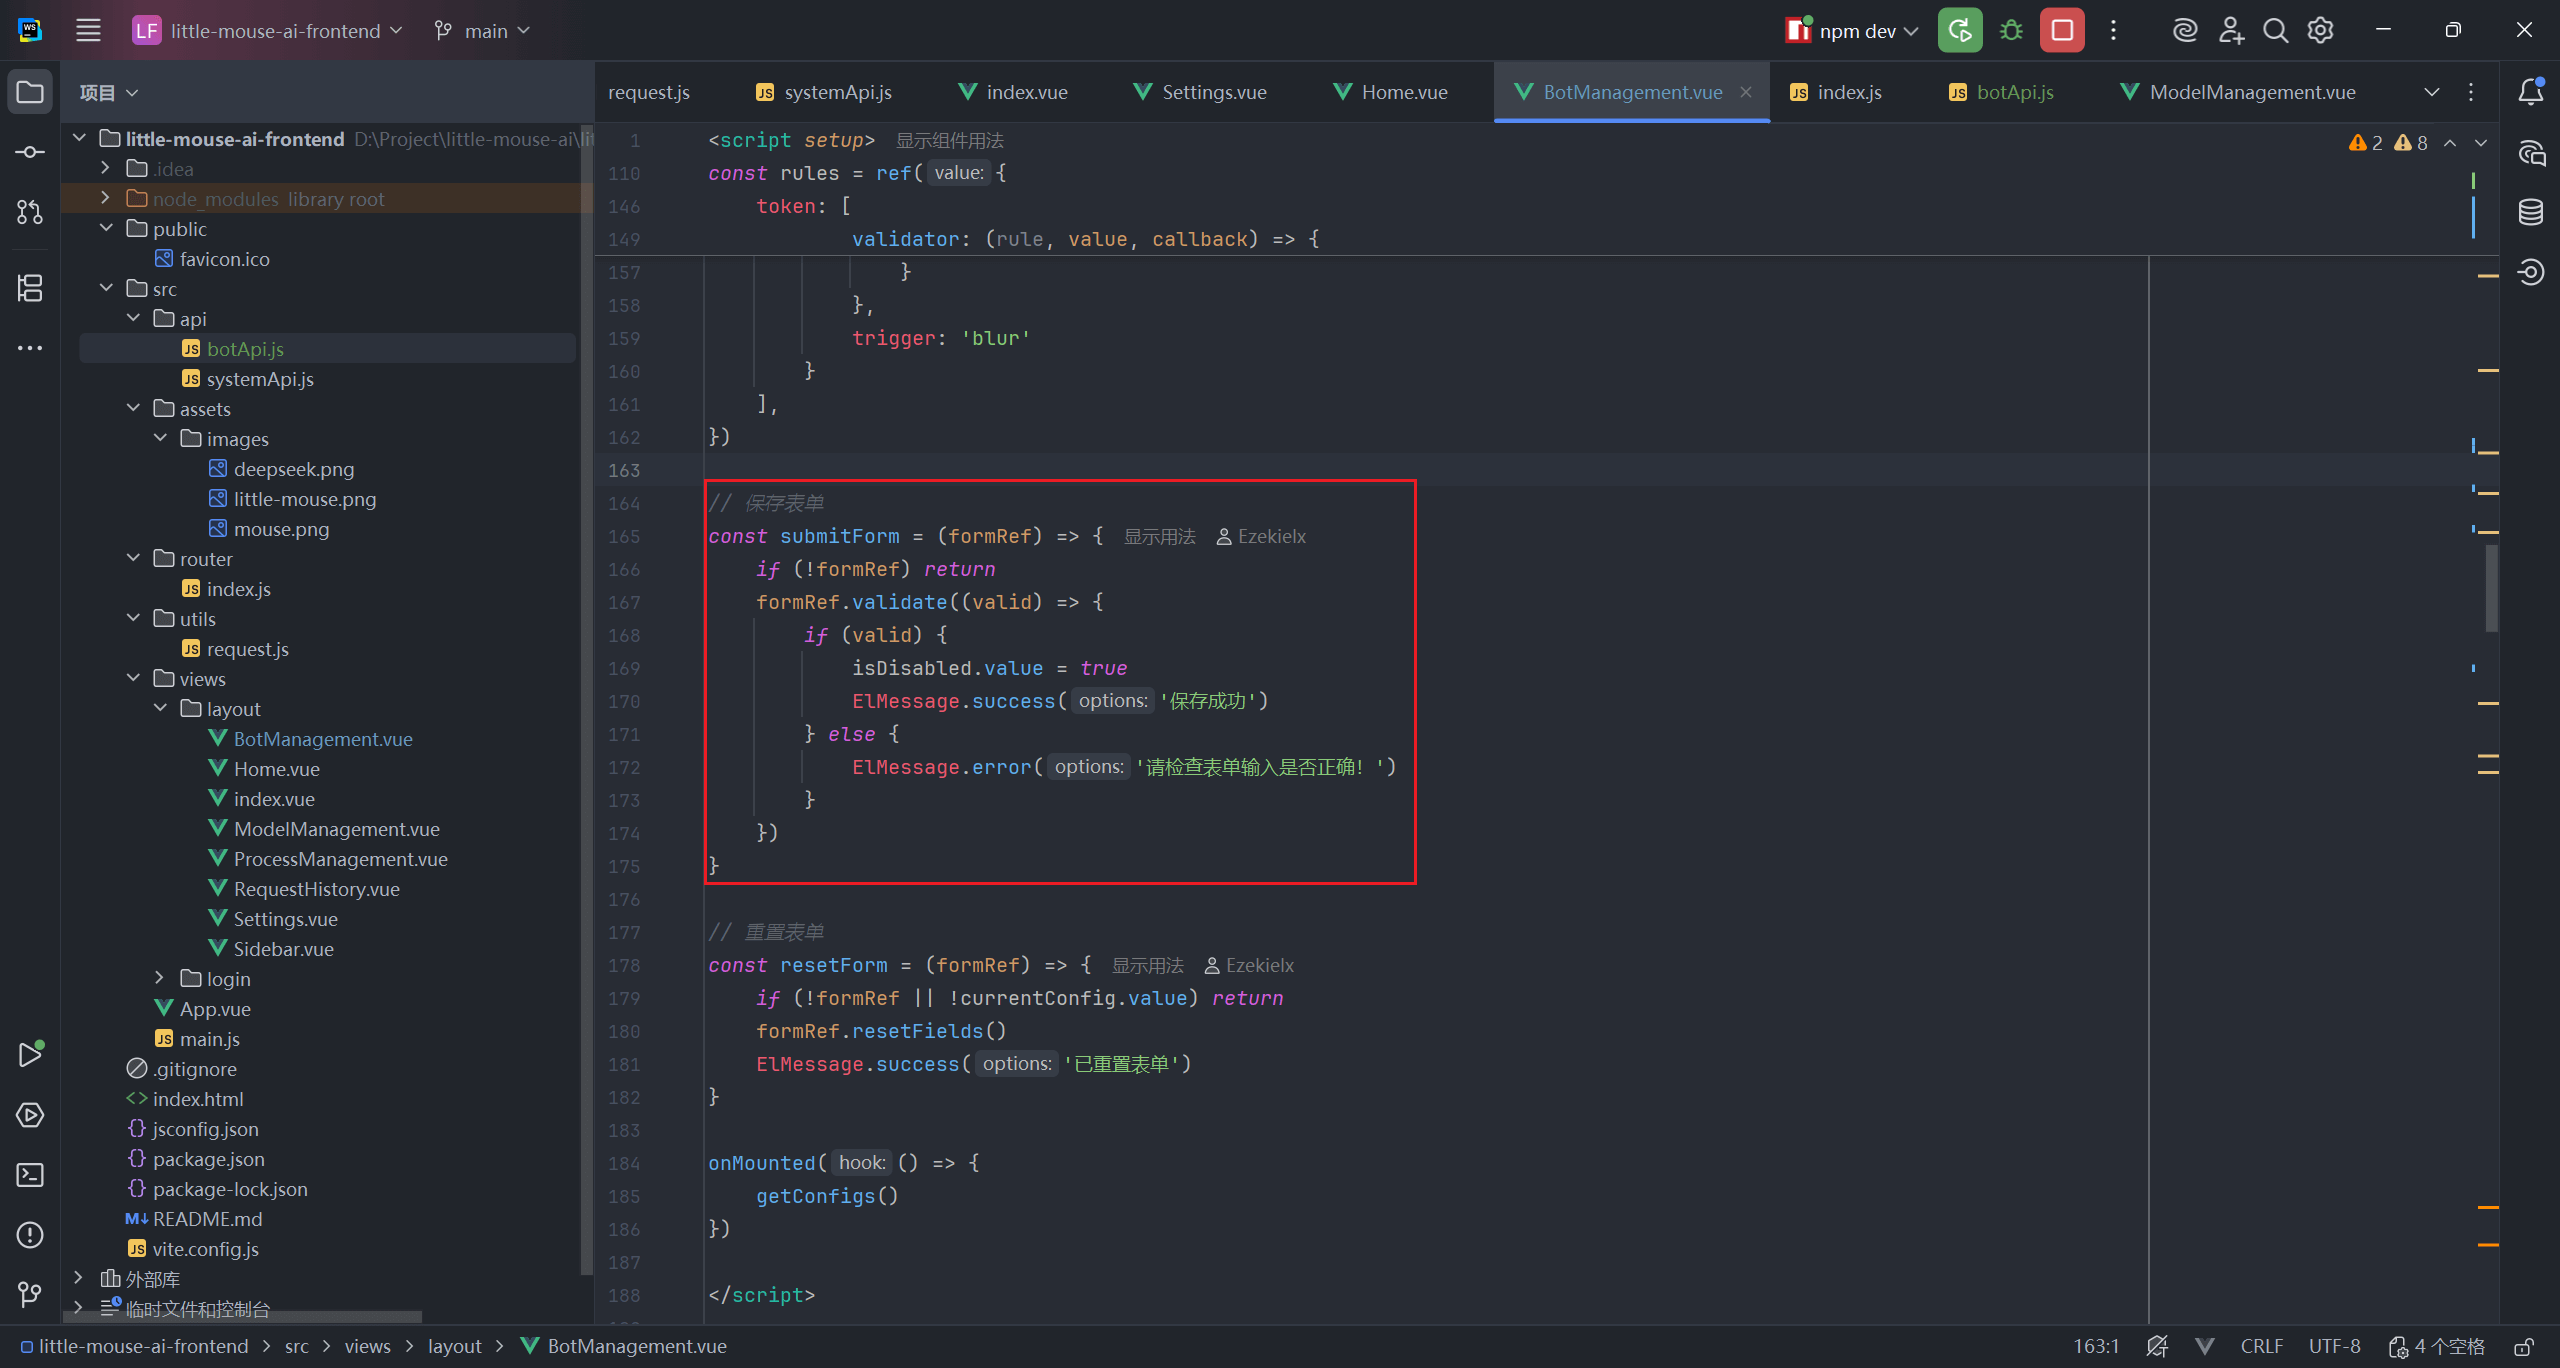The width and height of the screenshot is (2560, 1368).
Task: Open the Problems tool window icon
Action: click(30, 1235)
